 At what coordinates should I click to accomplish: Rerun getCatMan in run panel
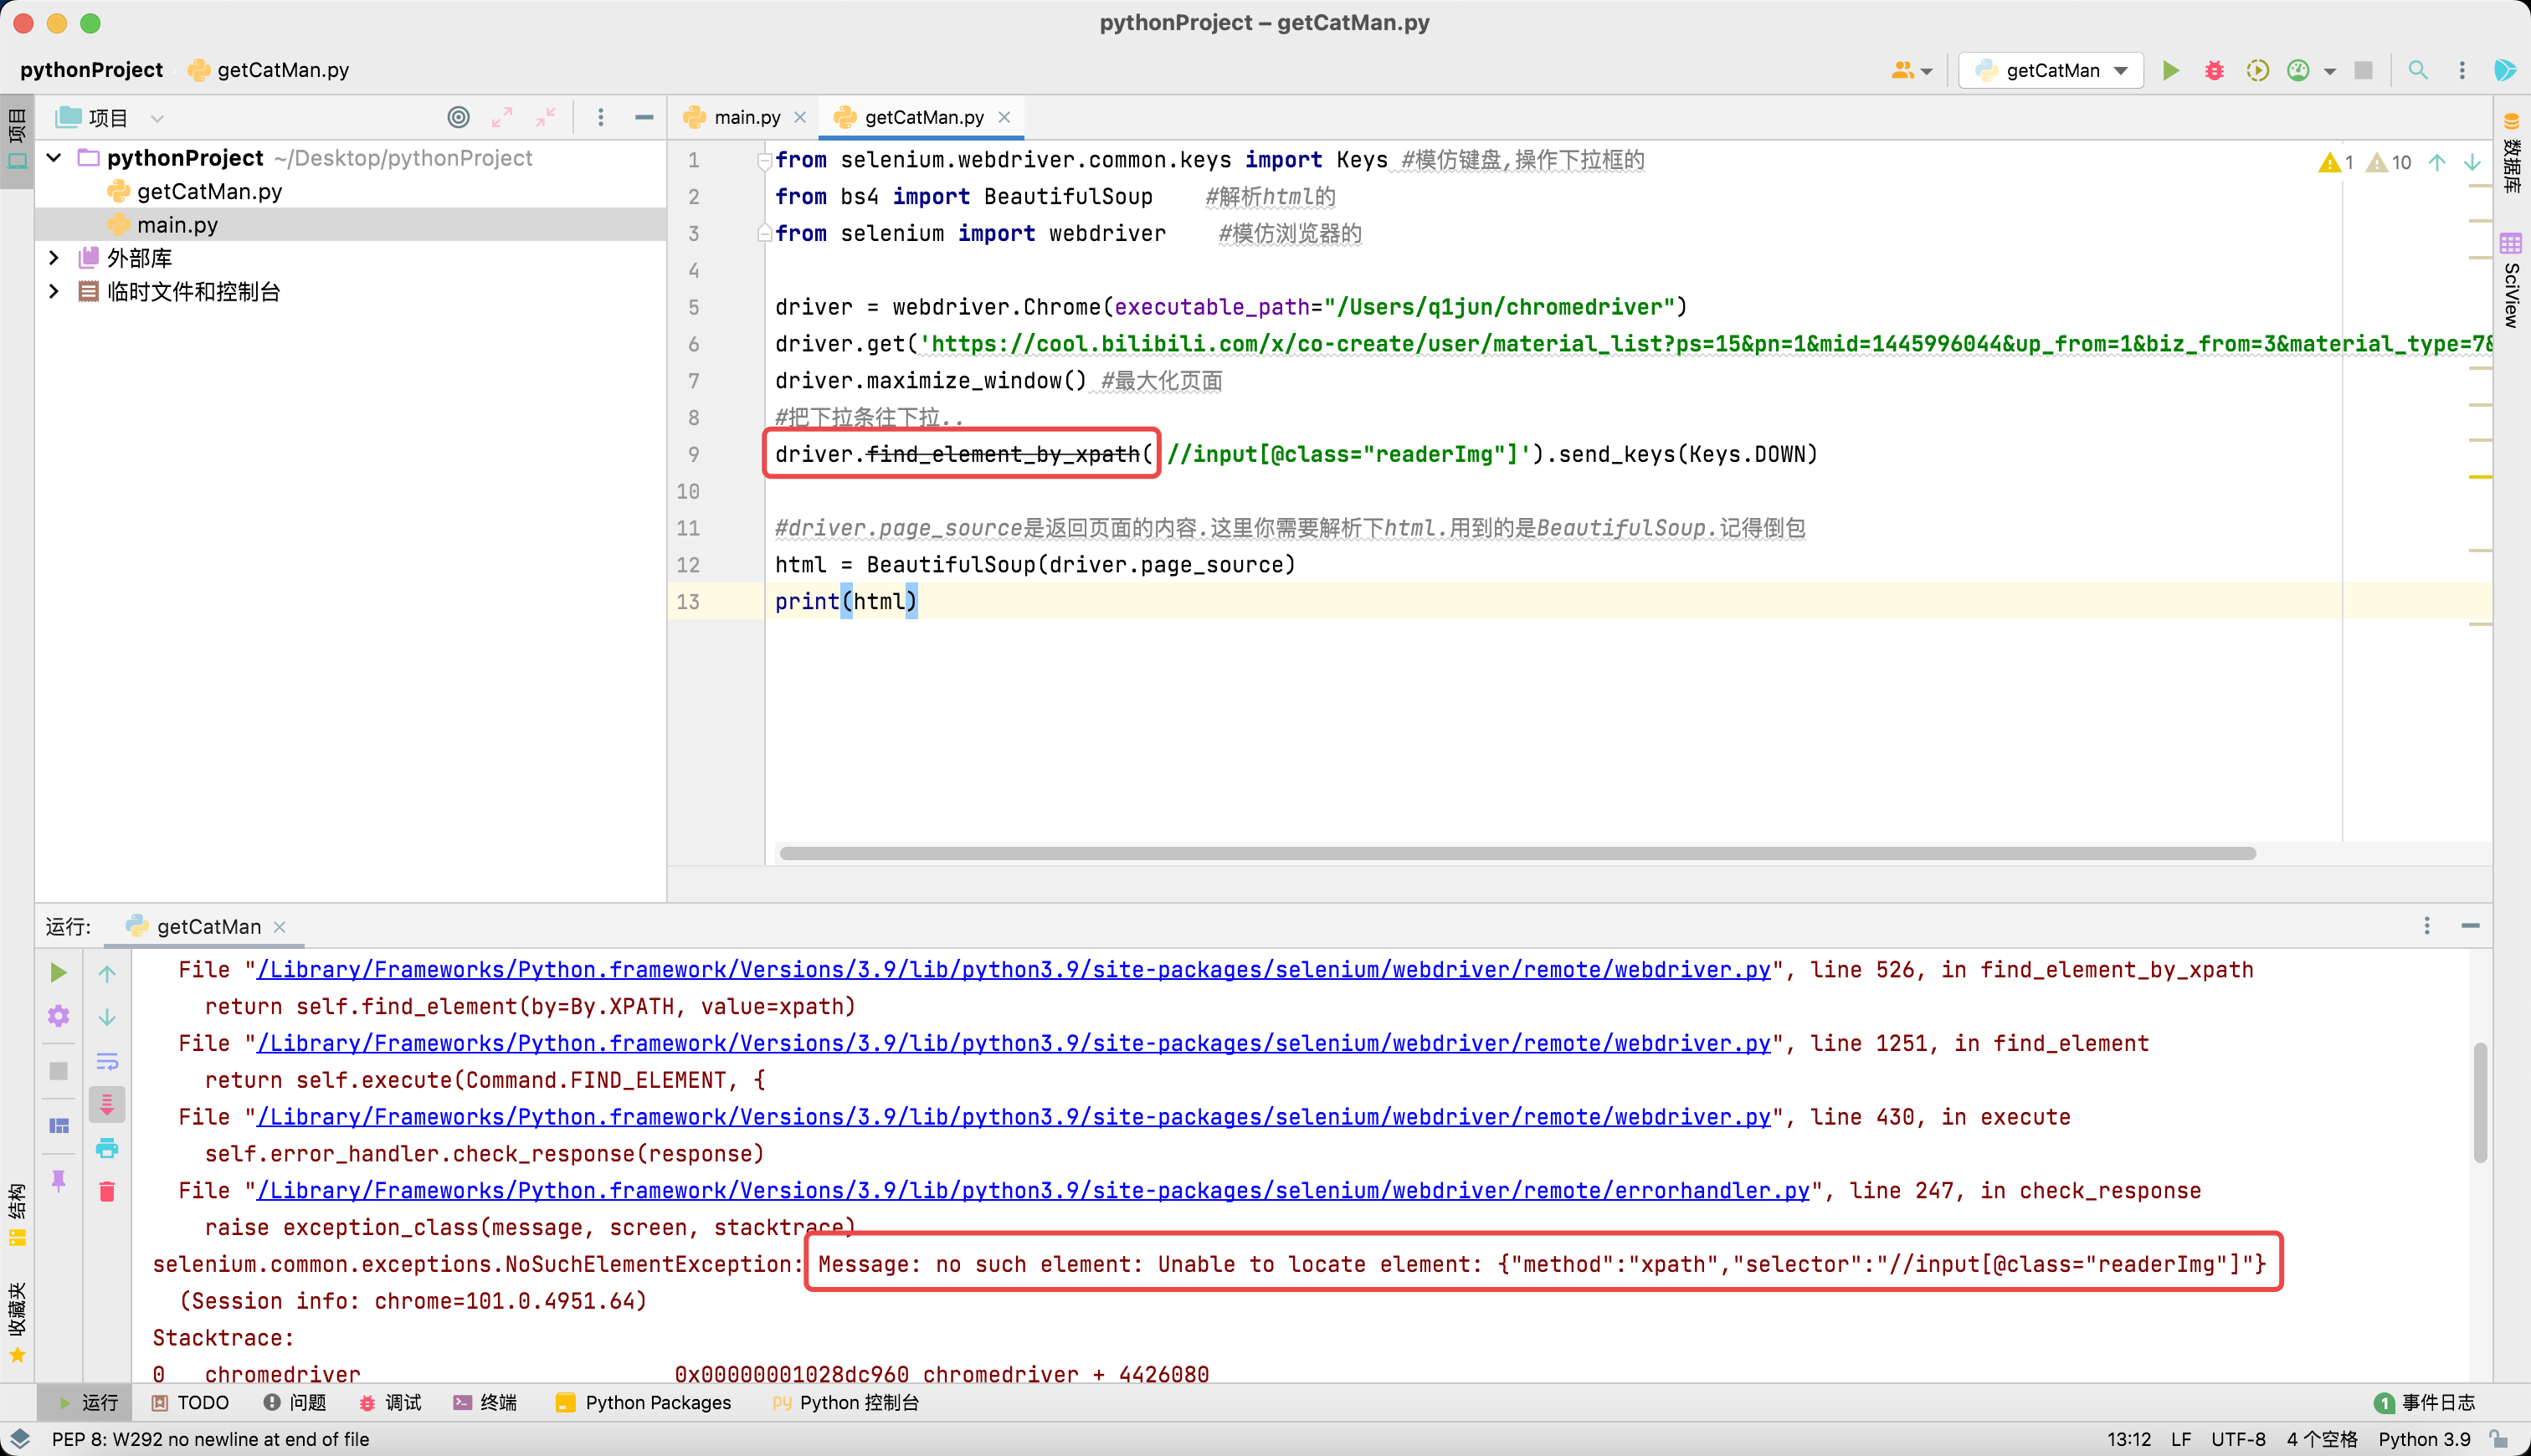(x=58, y=973)
